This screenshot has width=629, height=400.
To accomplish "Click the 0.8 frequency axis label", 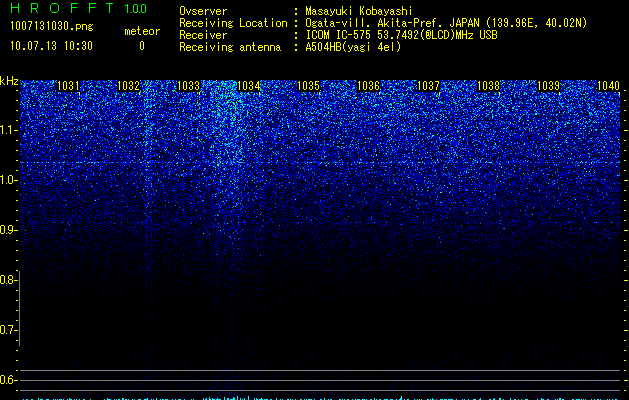I will [x=8, y=280].
